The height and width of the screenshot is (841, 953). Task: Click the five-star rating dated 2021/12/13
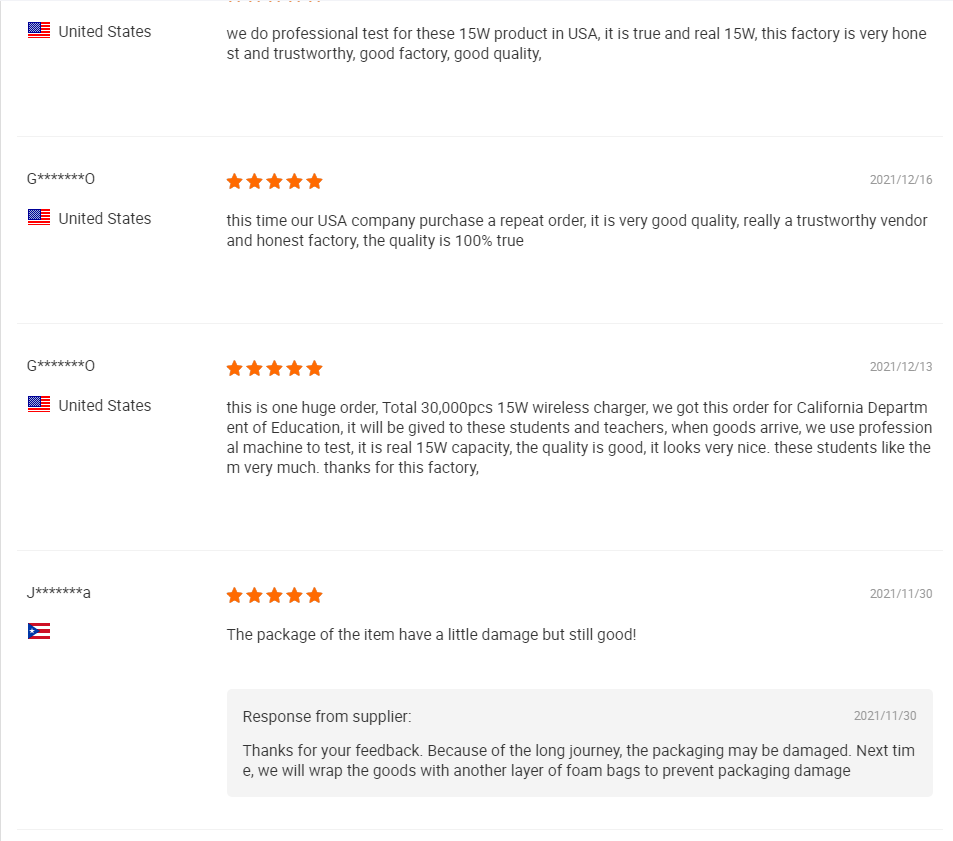click(274, 368)
